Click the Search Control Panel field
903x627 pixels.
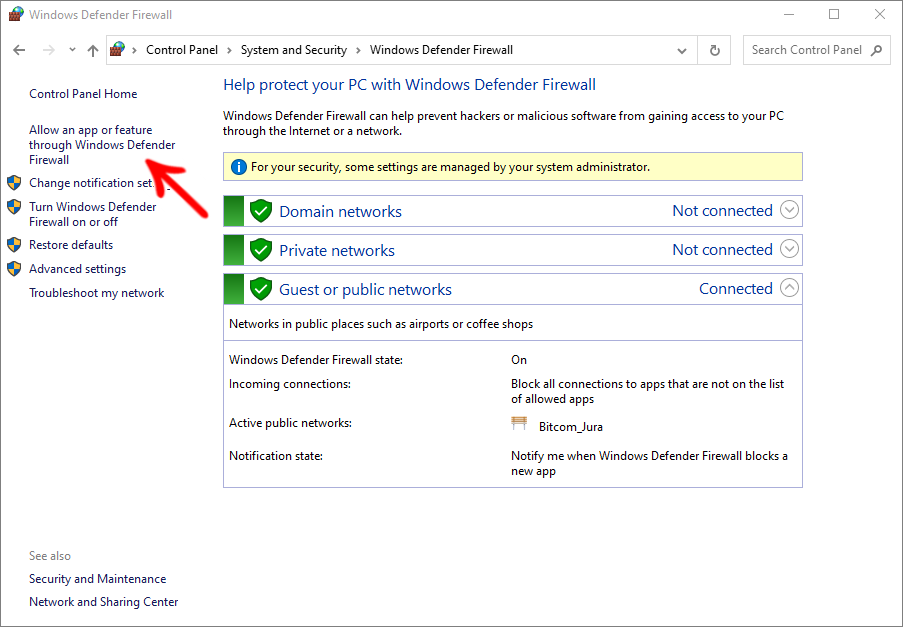pos(816,50)
